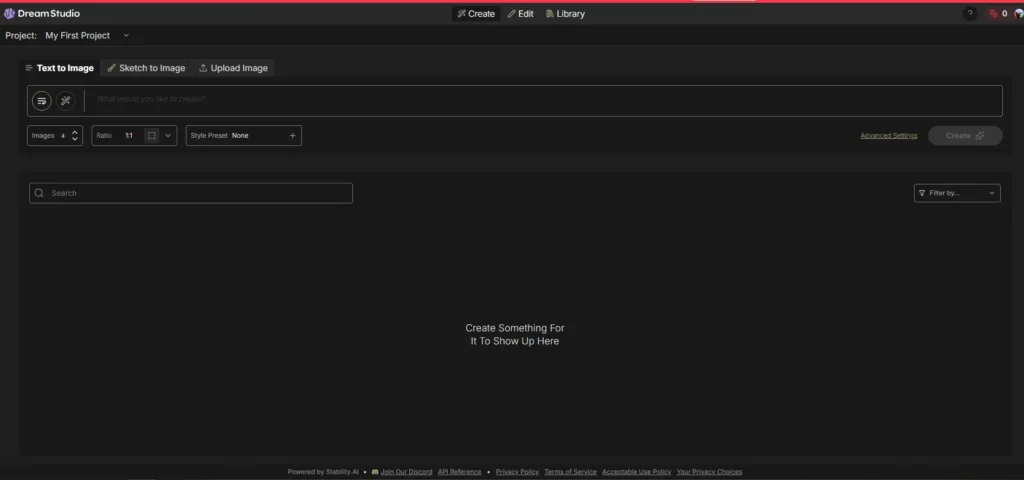Click the prompt options lines icon
1024x480 pixels.
pyautogui.click(x=42, y=101)
